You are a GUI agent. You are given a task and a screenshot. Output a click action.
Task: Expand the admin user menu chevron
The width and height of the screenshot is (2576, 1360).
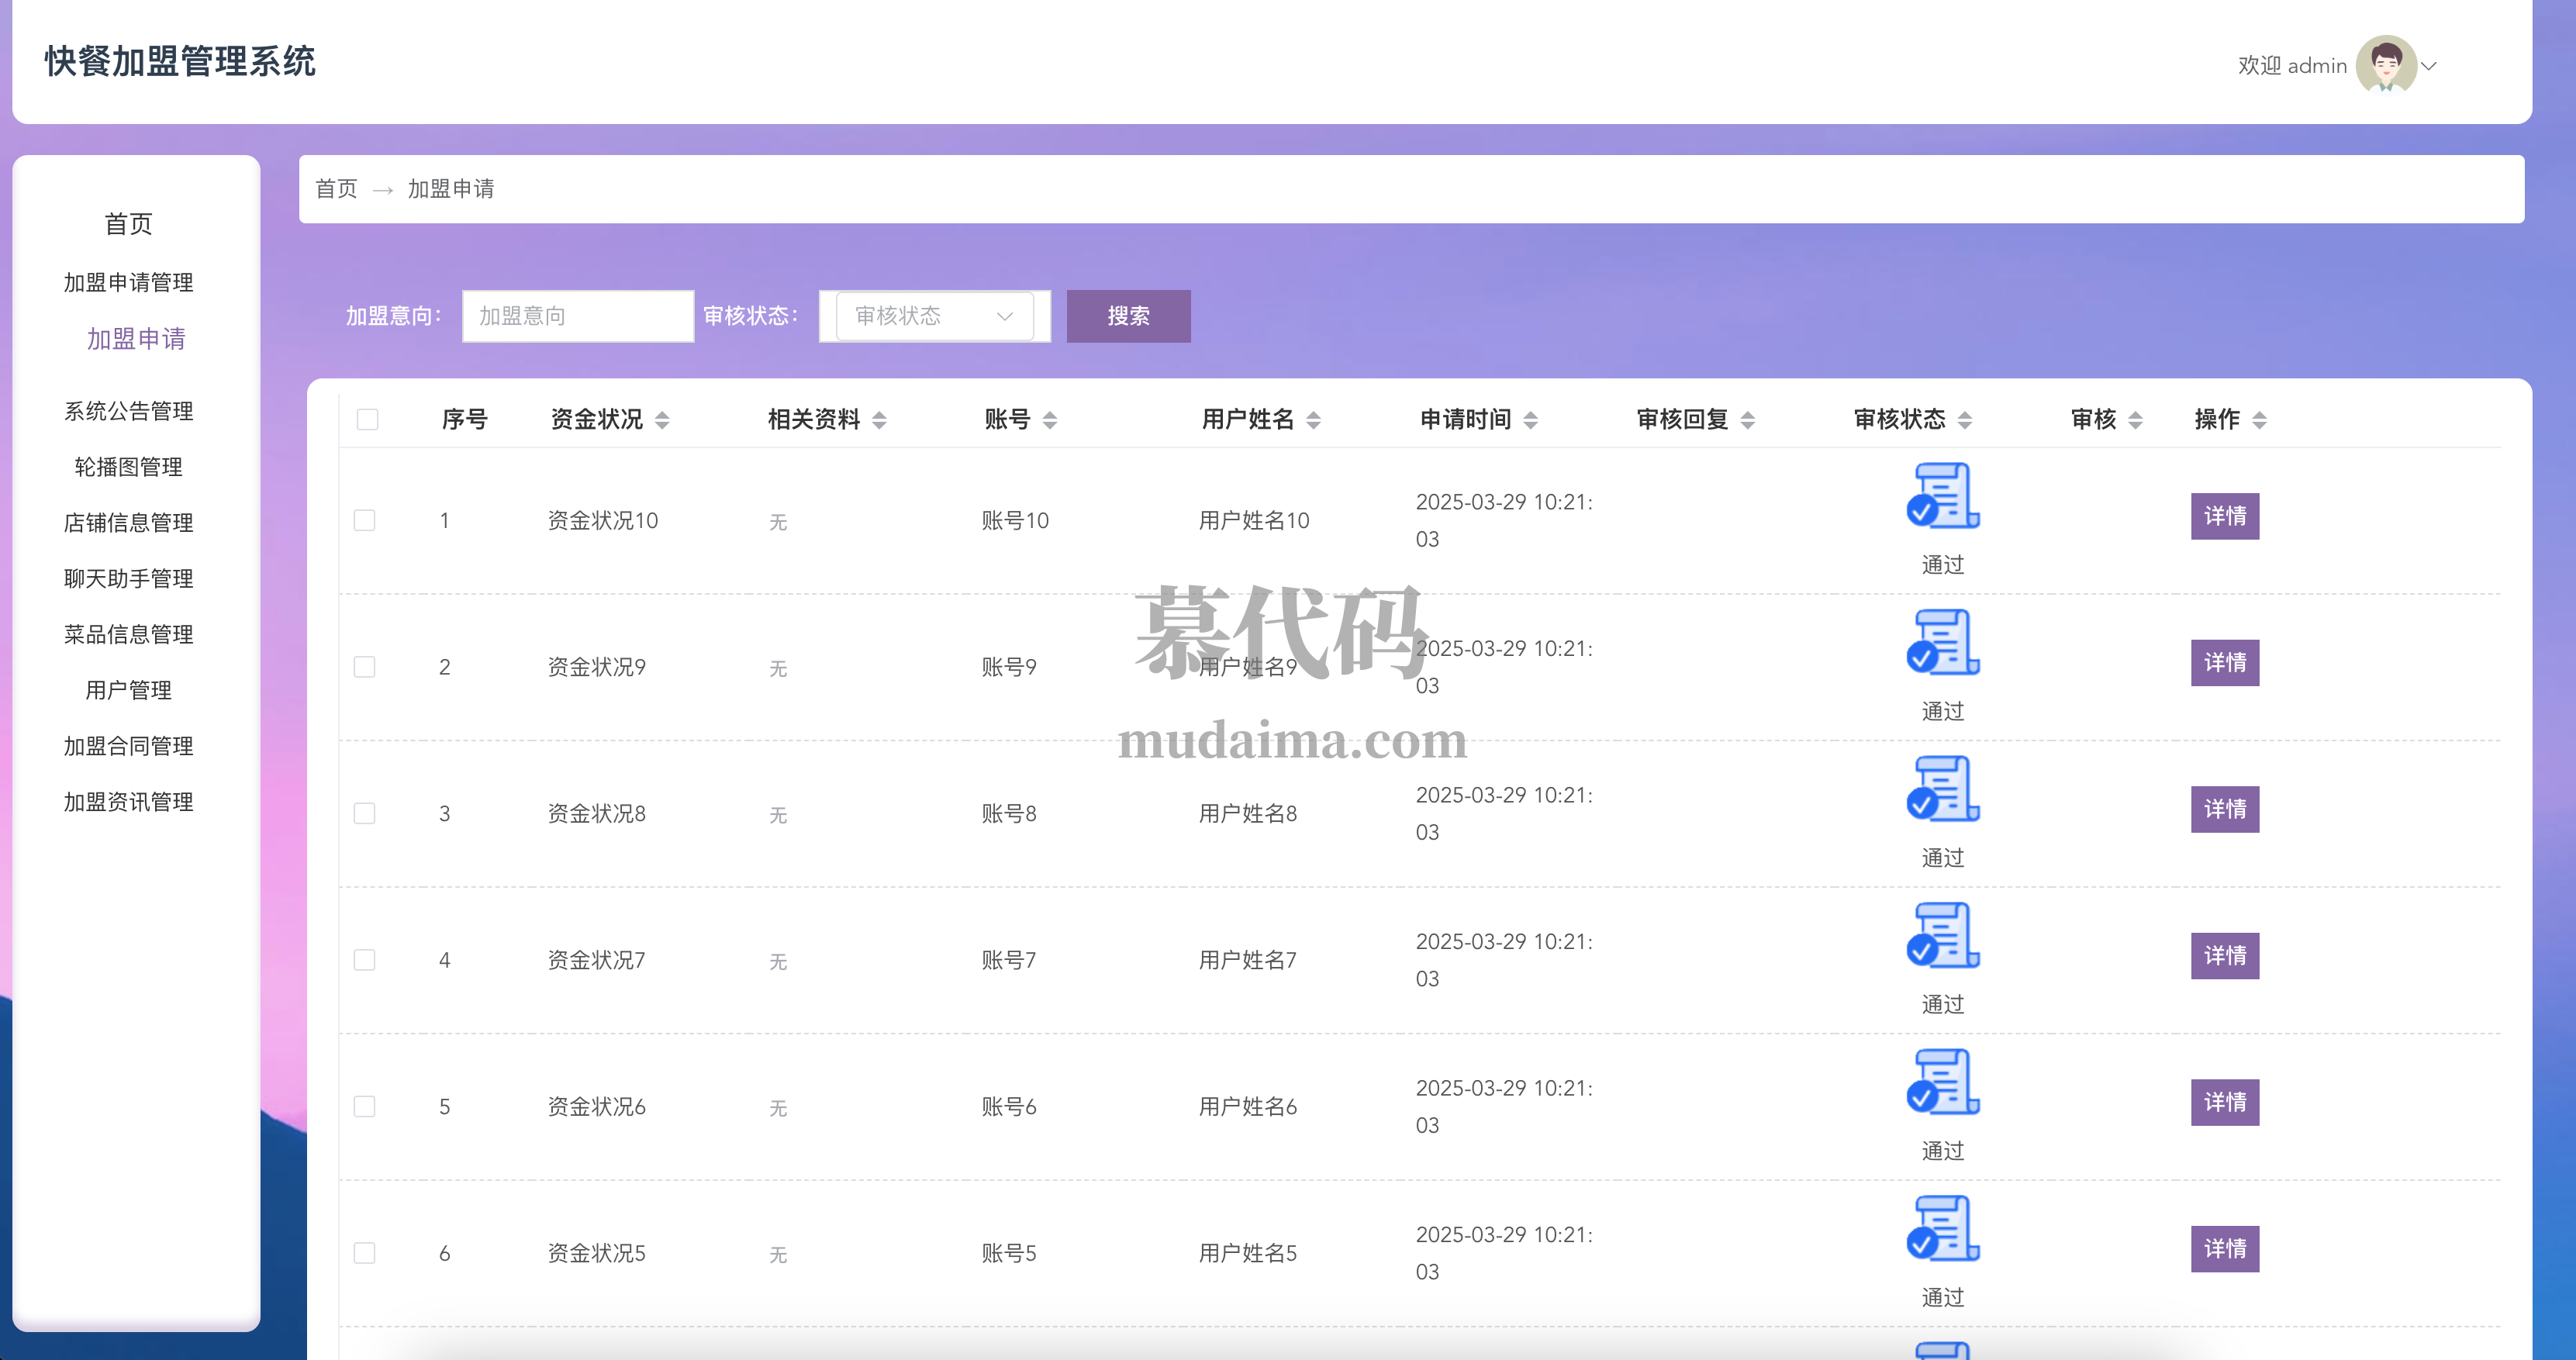[2429, 66]
